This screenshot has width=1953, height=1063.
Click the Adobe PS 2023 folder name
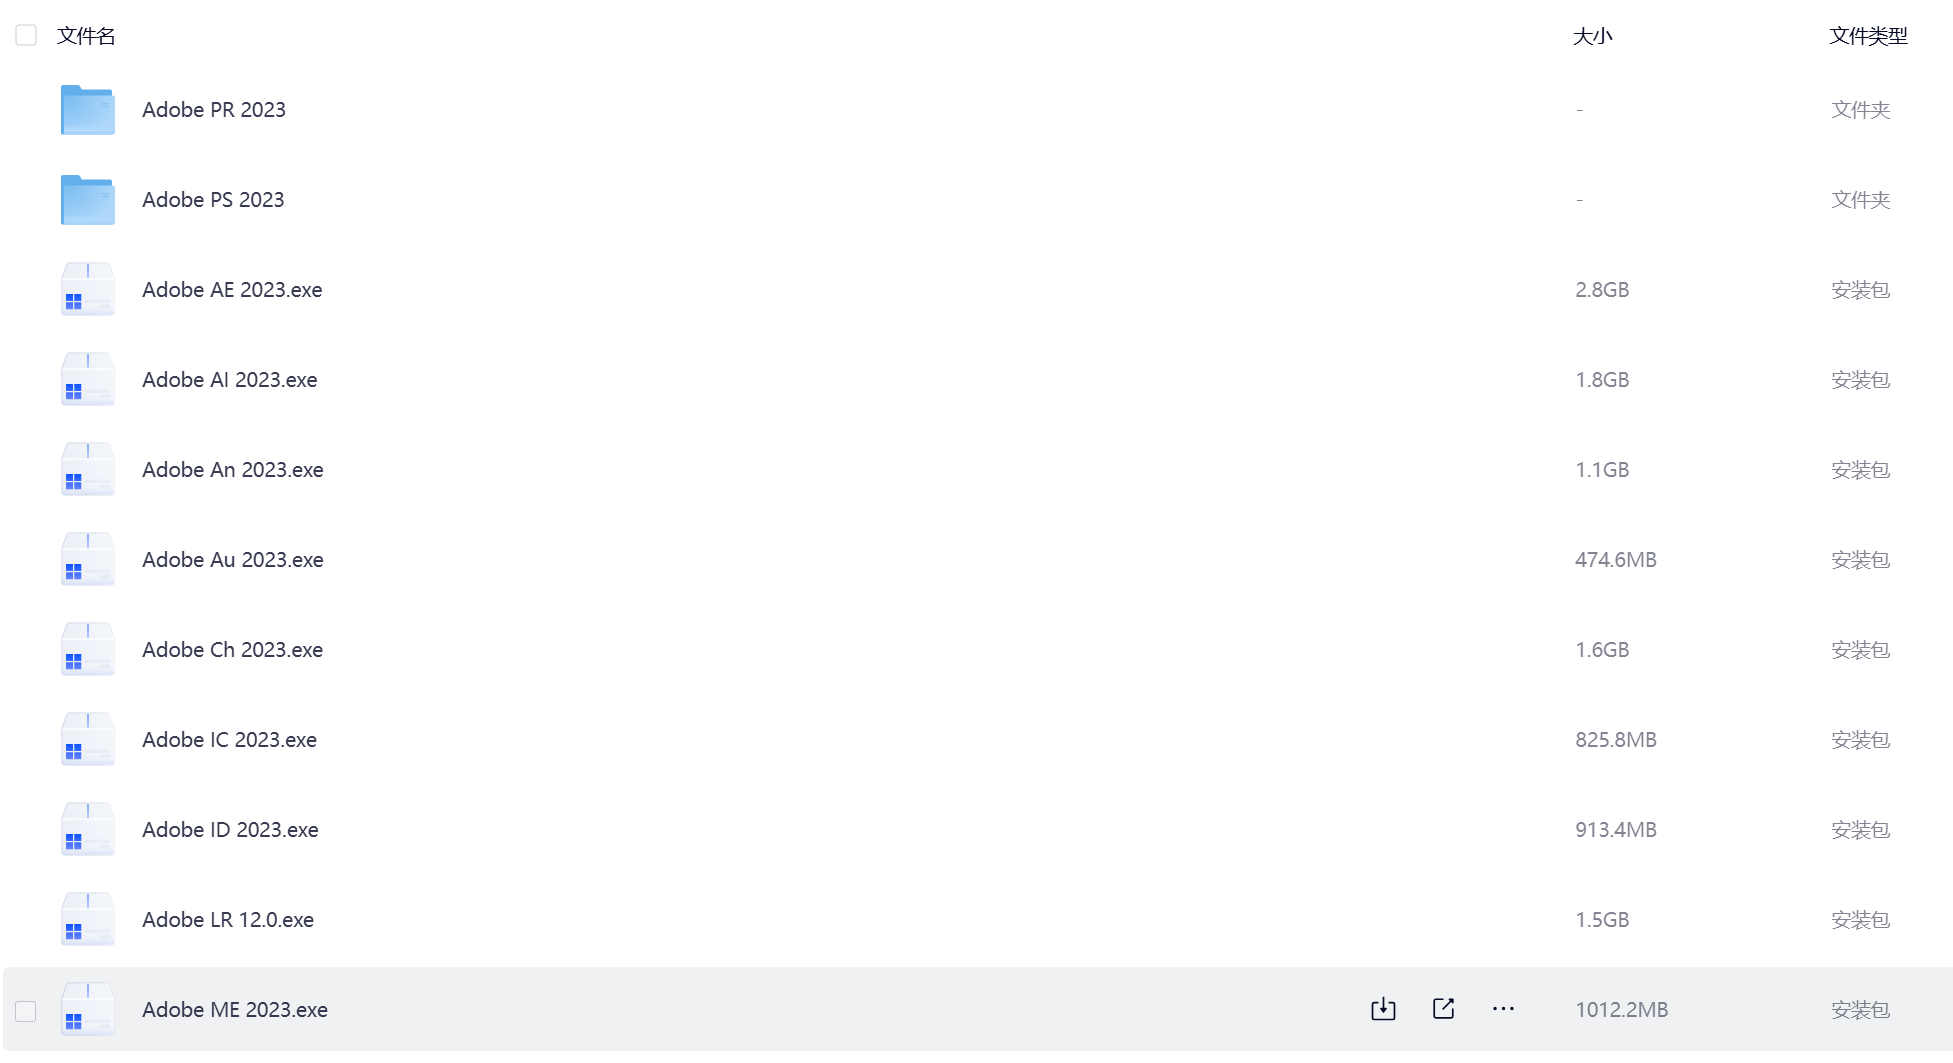[x=213, y=200]
